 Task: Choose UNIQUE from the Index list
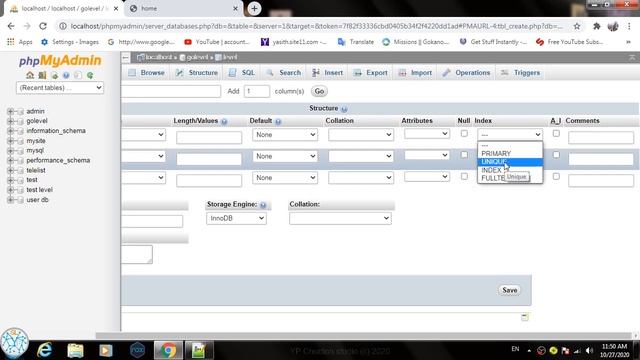point(510,162)
